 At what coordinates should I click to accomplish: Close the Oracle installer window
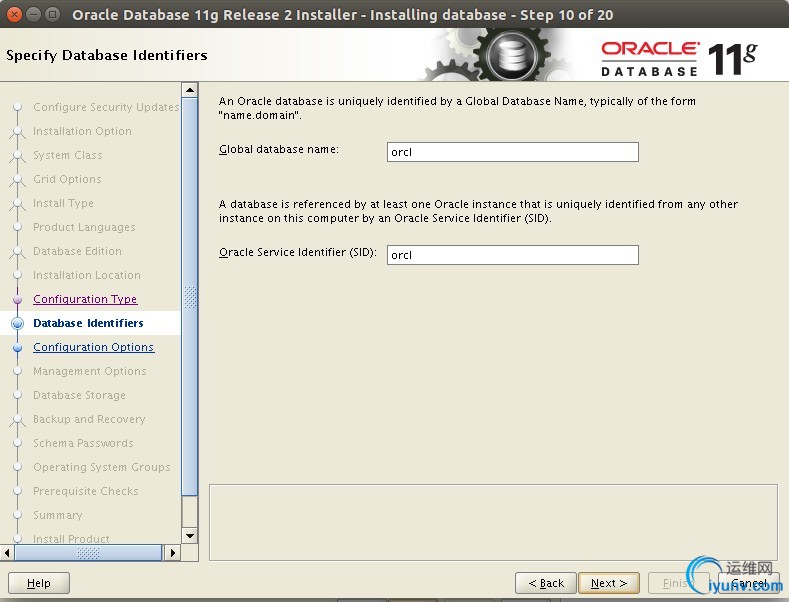(x=15, y=15)
